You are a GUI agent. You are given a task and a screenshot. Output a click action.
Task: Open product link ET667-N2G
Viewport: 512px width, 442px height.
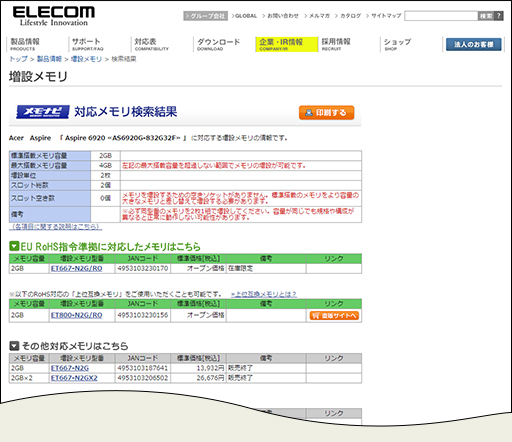pyautogui.click(x=70, y=368)
